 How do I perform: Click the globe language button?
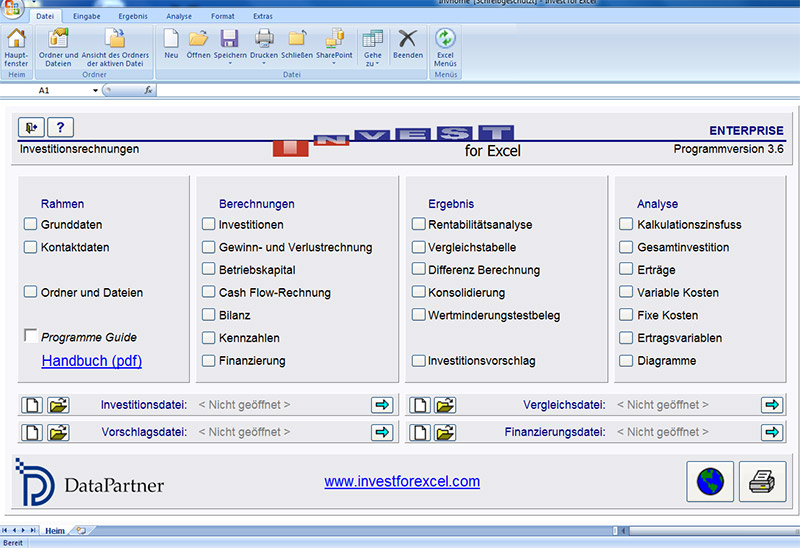pos(710,482)
